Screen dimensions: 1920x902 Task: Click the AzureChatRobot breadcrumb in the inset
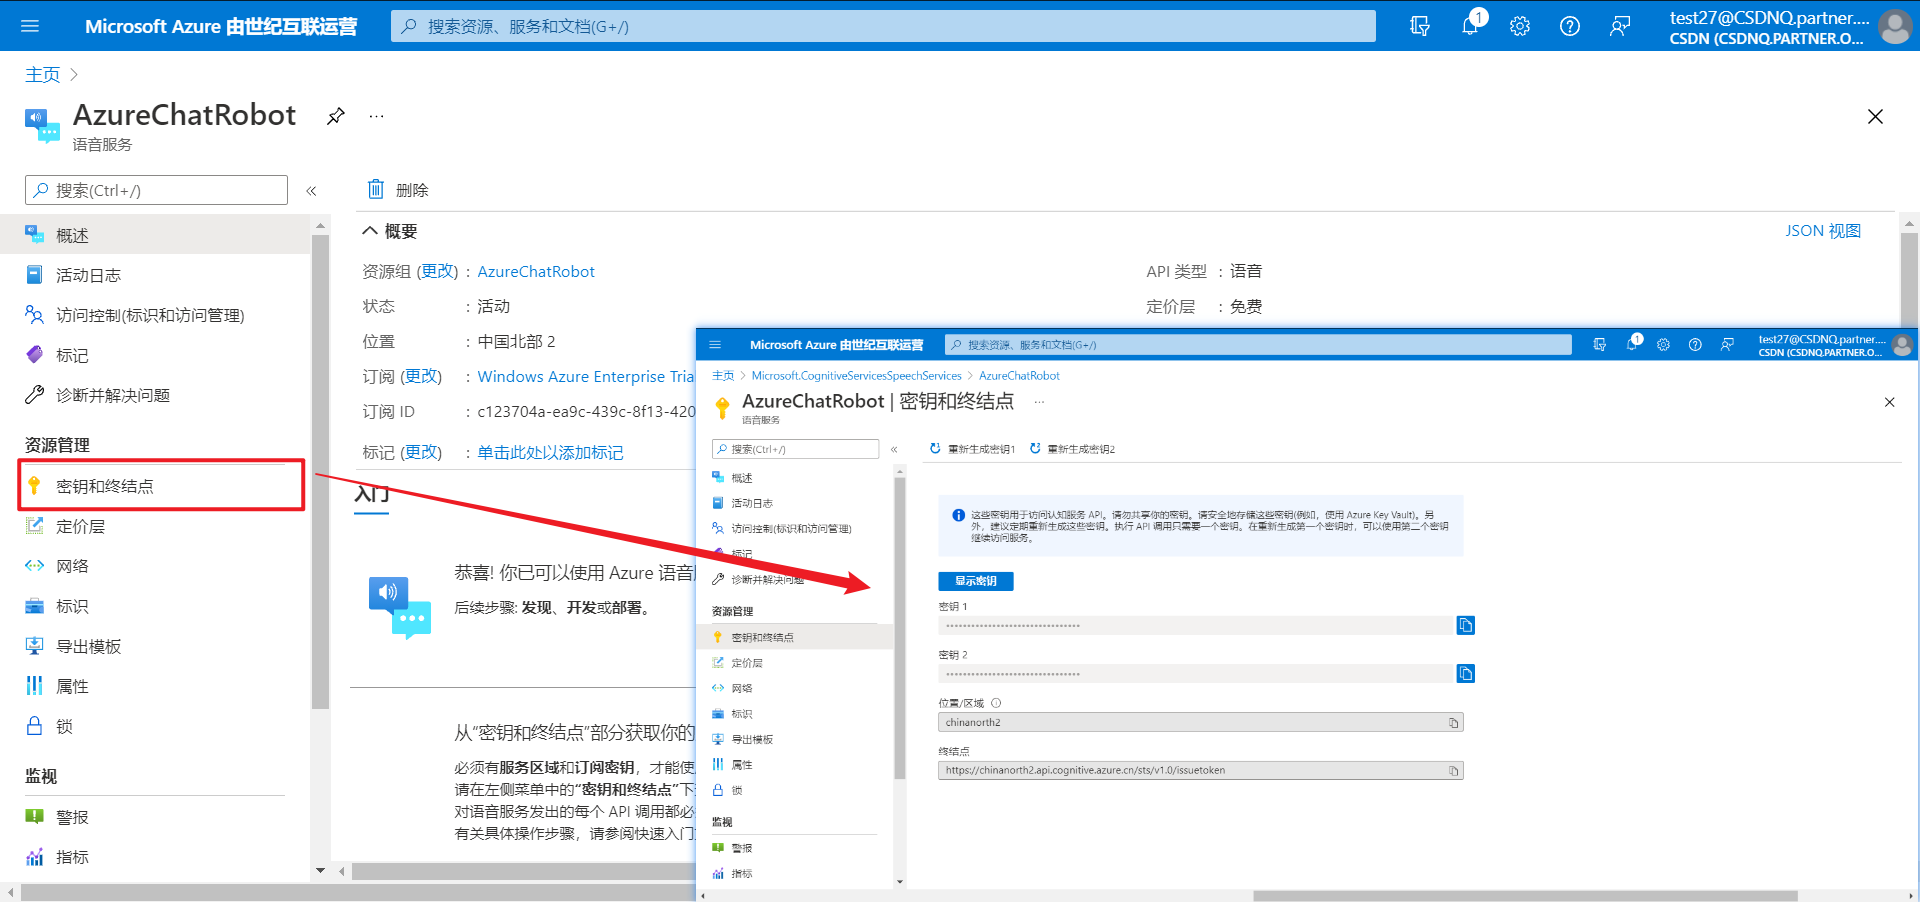[x=1019, y=376]
